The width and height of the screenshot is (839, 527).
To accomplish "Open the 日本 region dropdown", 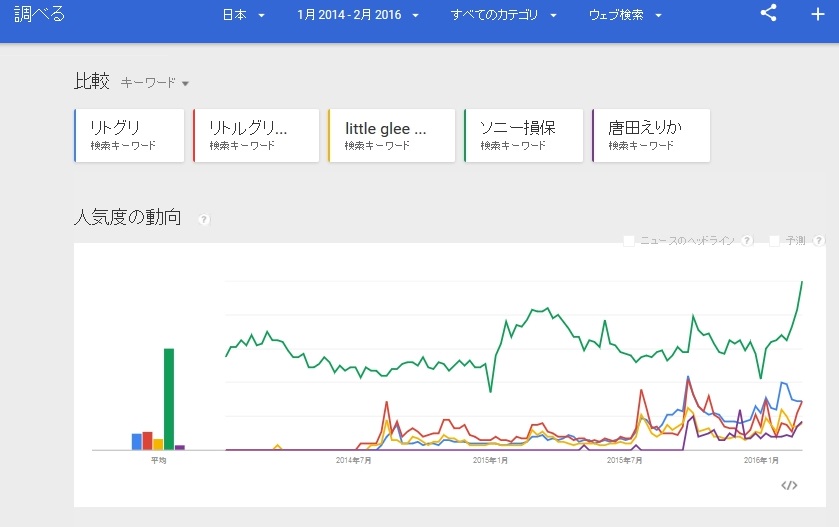I will pyautogui.click(x=243, y=15).
